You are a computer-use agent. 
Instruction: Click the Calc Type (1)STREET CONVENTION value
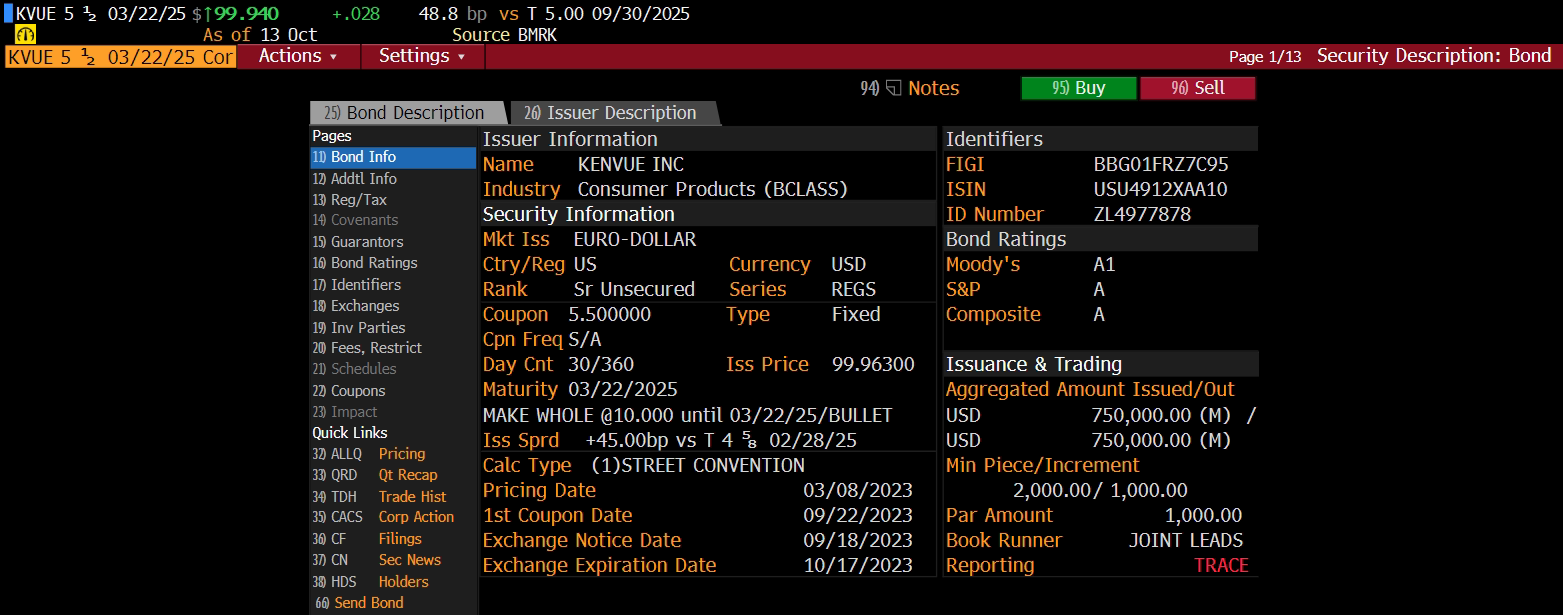(698, 465)
